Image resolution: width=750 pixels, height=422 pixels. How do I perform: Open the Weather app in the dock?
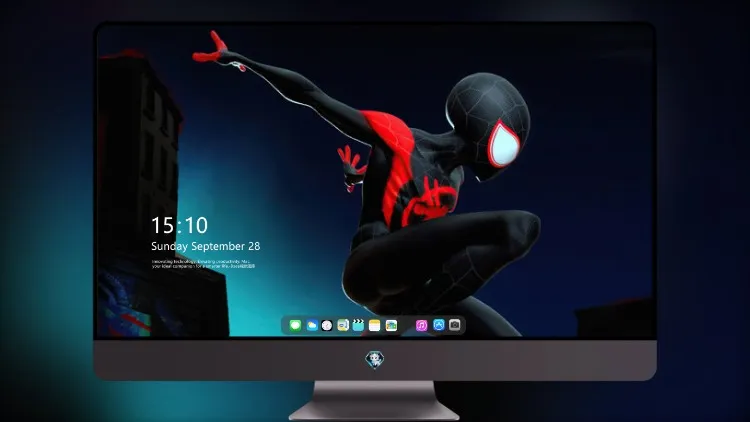(312, 325)
